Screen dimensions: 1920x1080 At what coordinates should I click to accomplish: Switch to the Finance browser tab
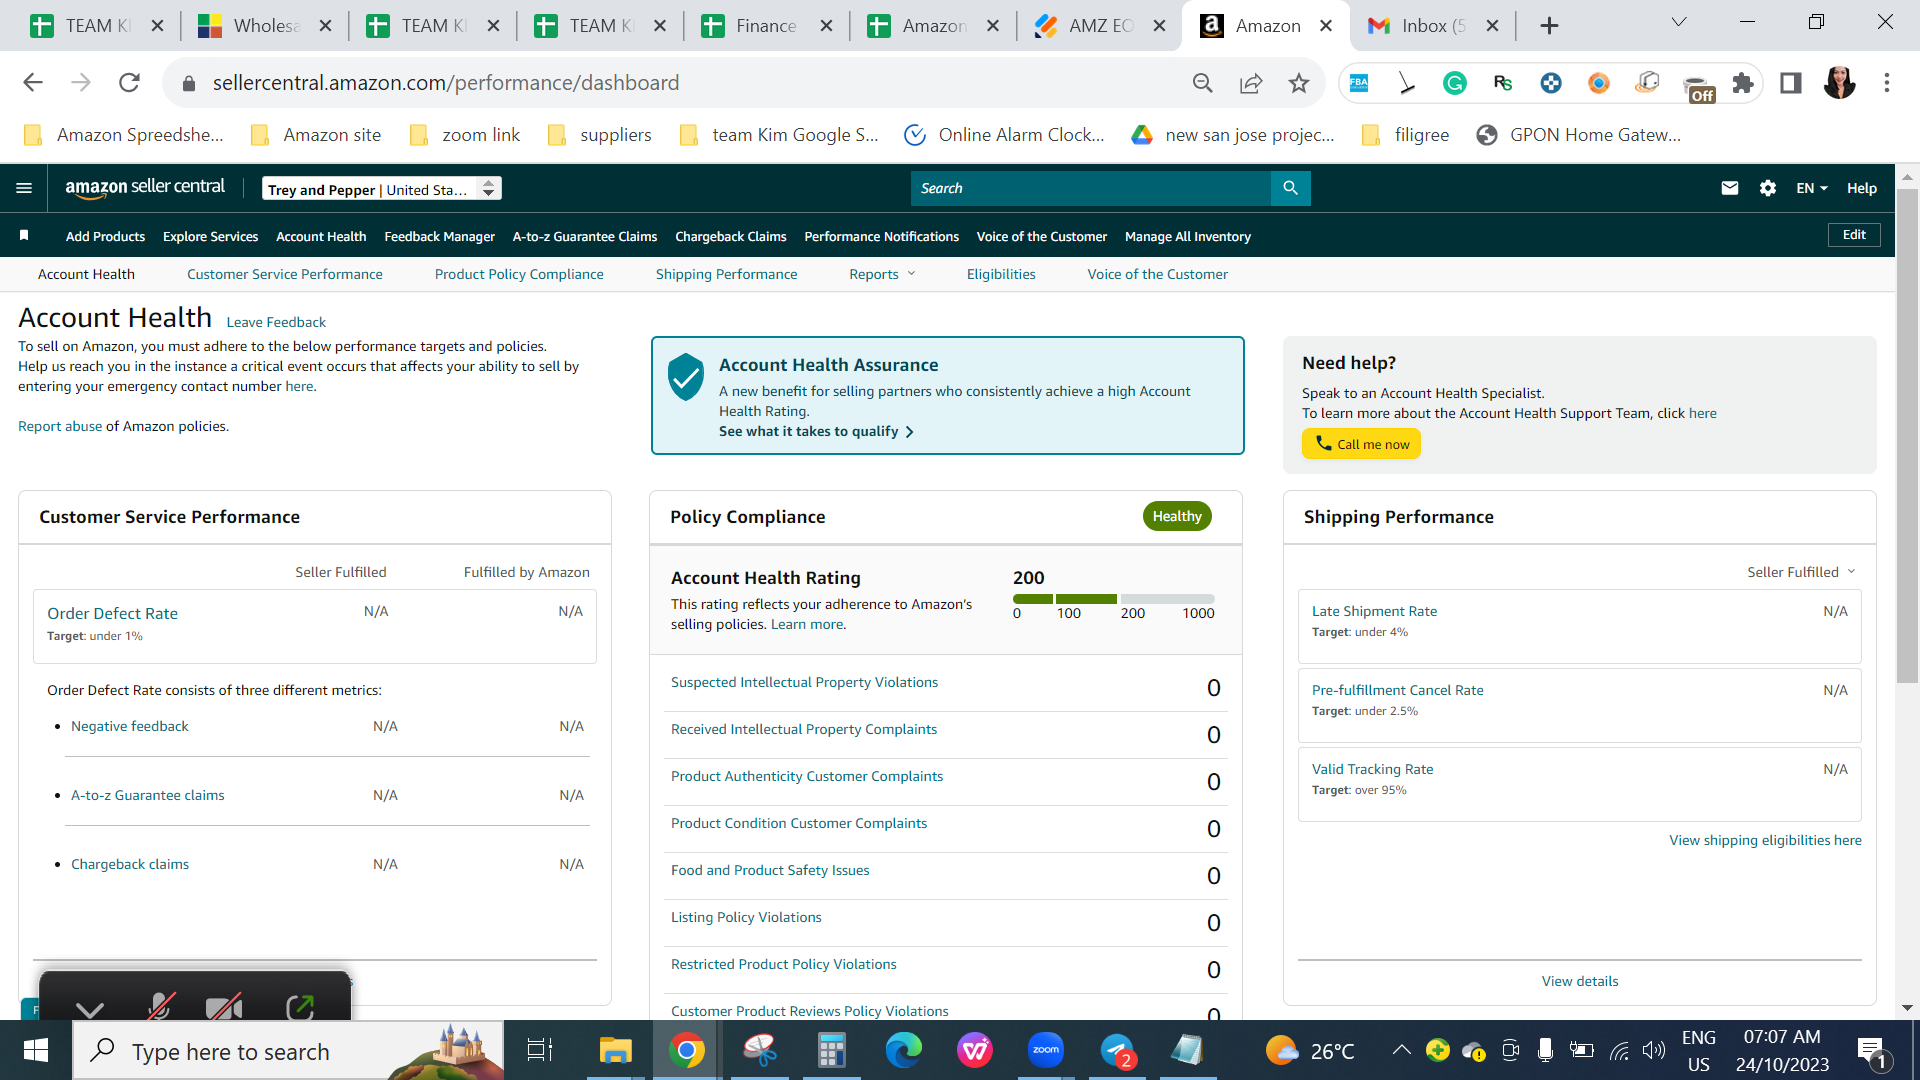[767, 26]
